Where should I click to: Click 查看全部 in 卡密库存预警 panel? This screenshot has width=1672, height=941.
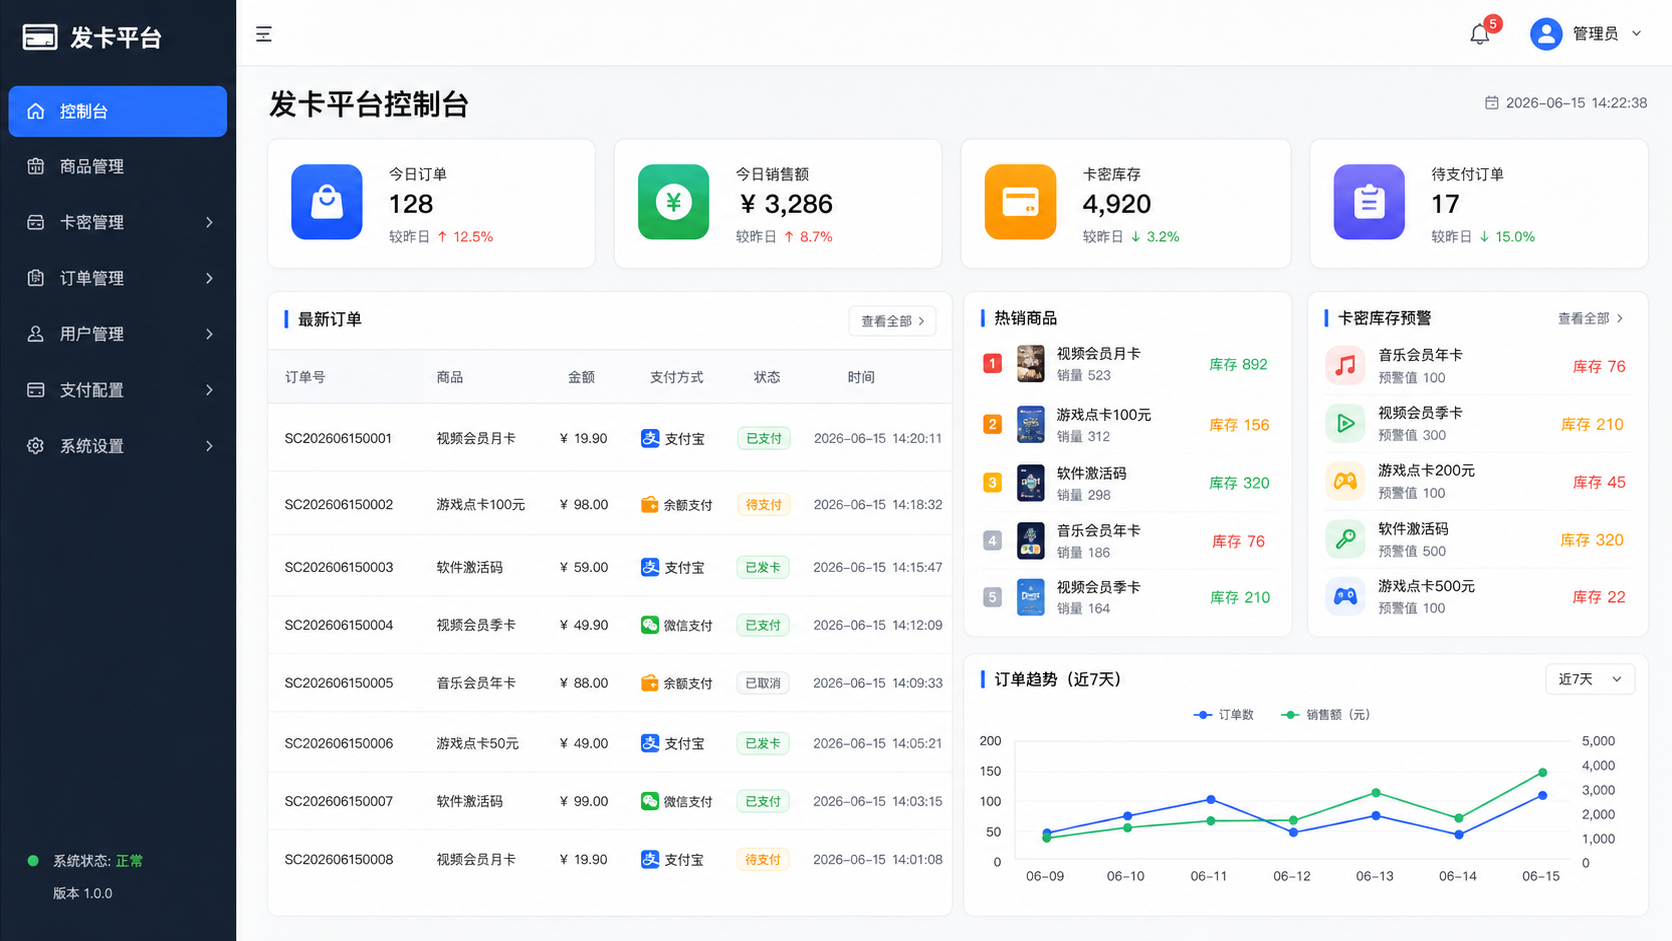[x=1591, y=319]
